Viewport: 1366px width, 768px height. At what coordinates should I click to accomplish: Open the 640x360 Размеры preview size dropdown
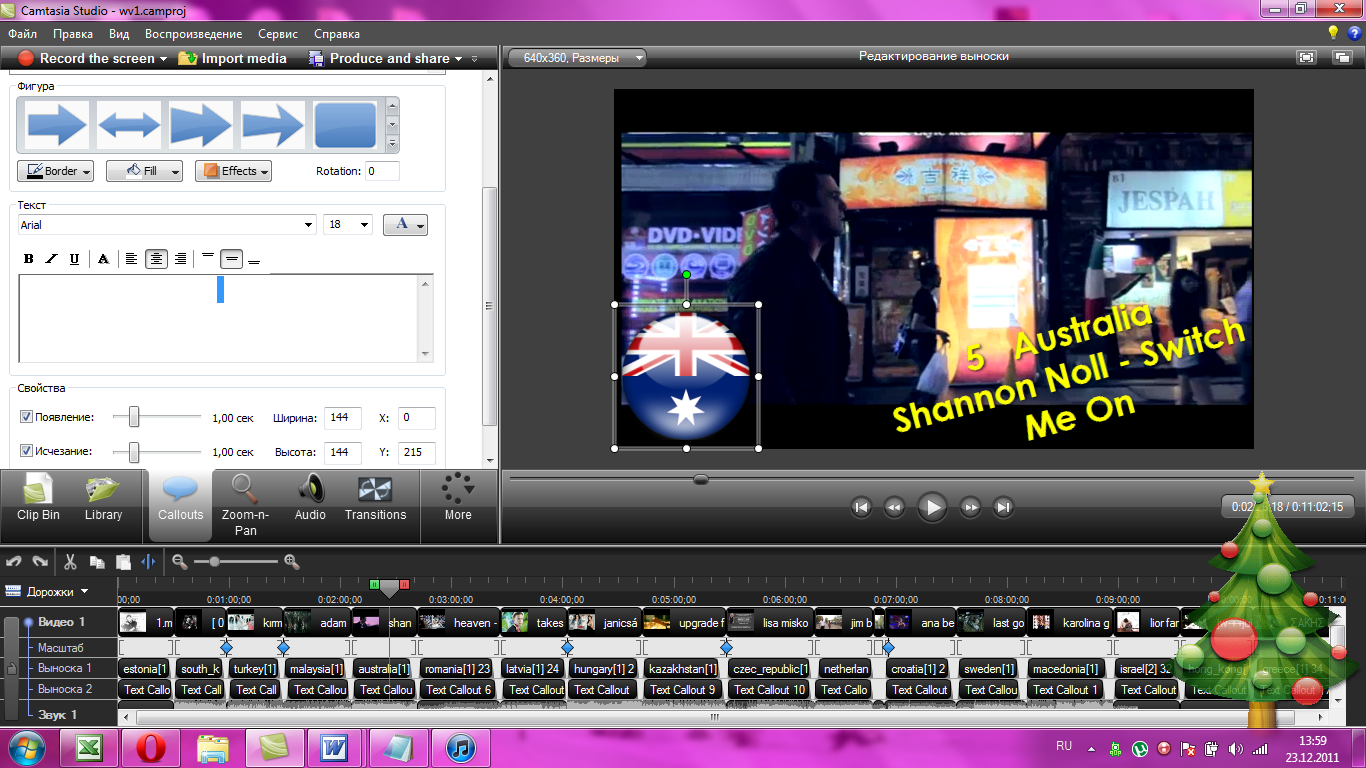577,58
